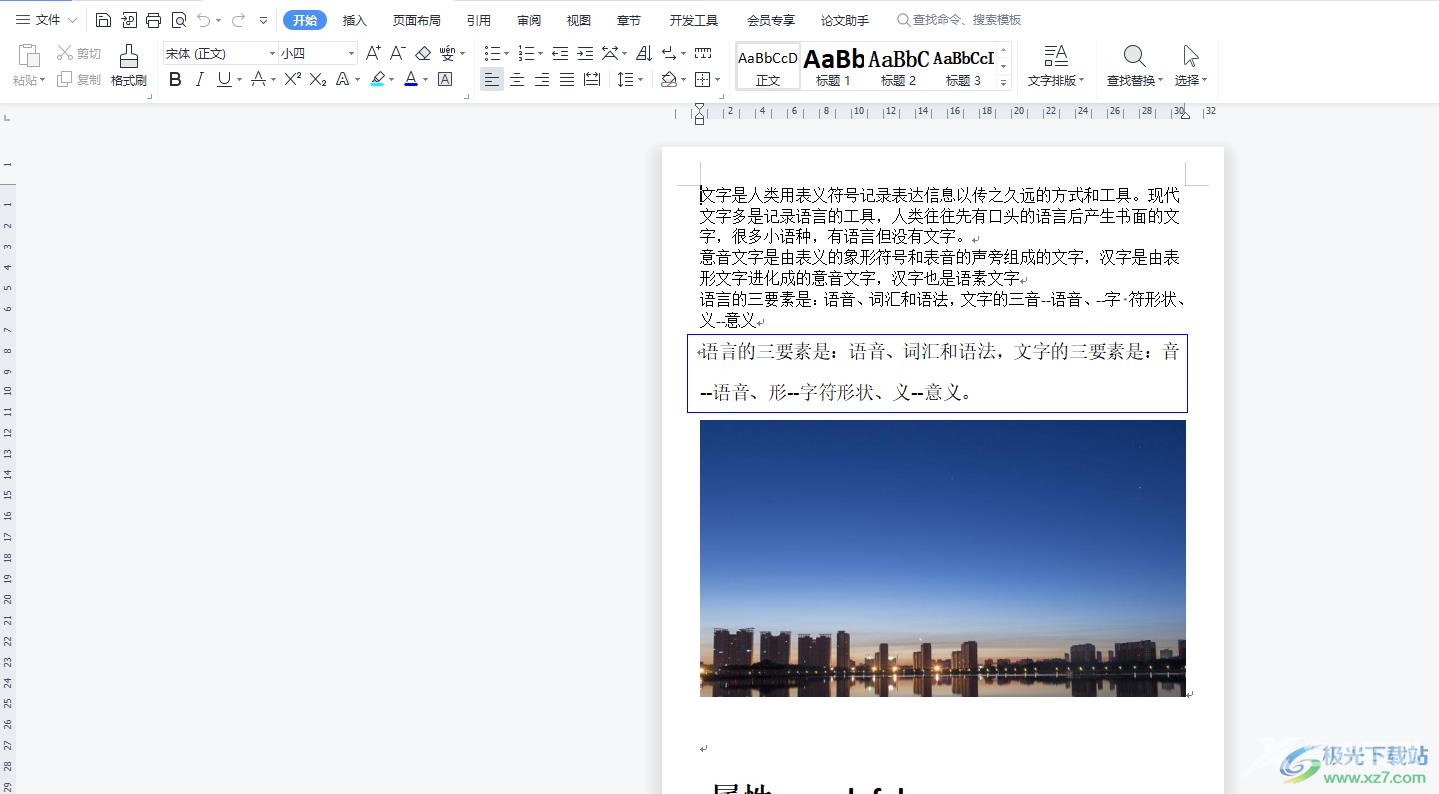Toggle bulleted list
1439x794 pixels.
click(x=492, y=53)
